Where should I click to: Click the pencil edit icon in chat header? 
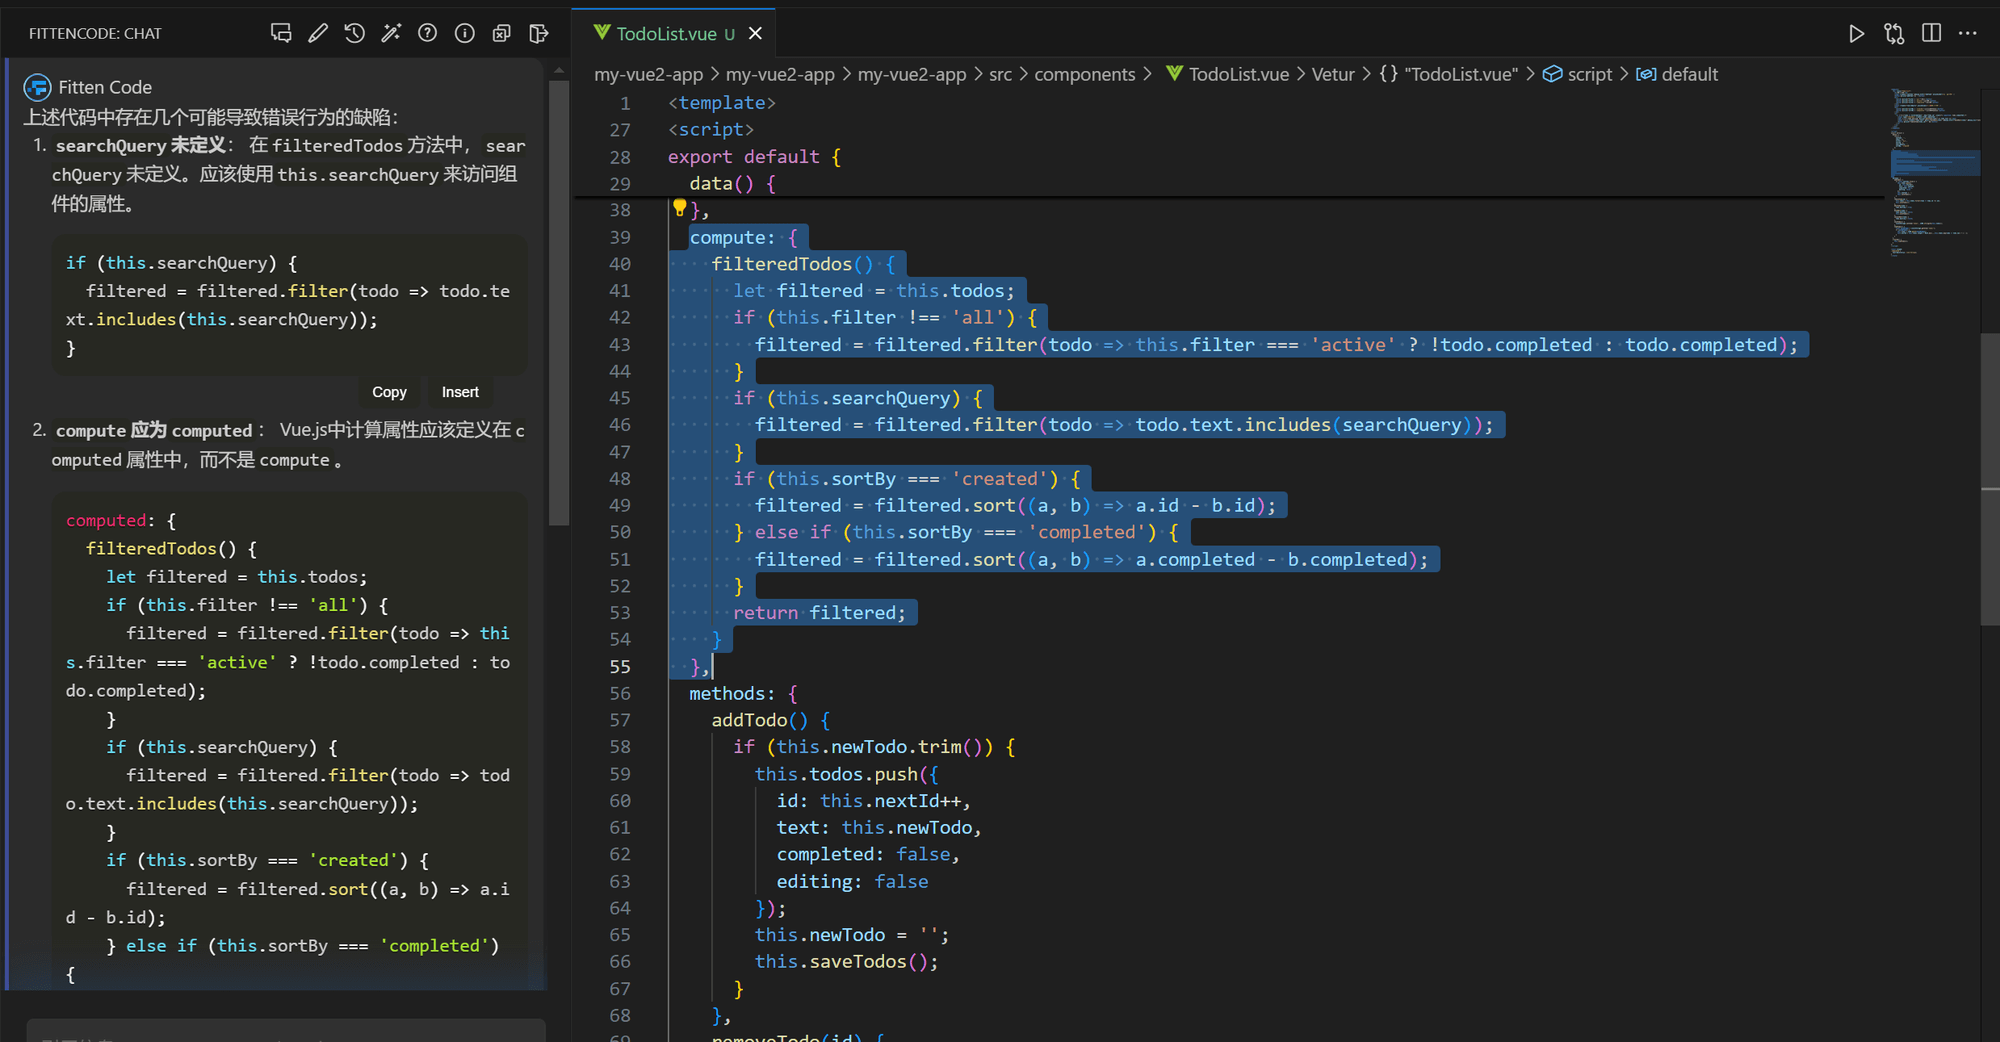point(318,33)
